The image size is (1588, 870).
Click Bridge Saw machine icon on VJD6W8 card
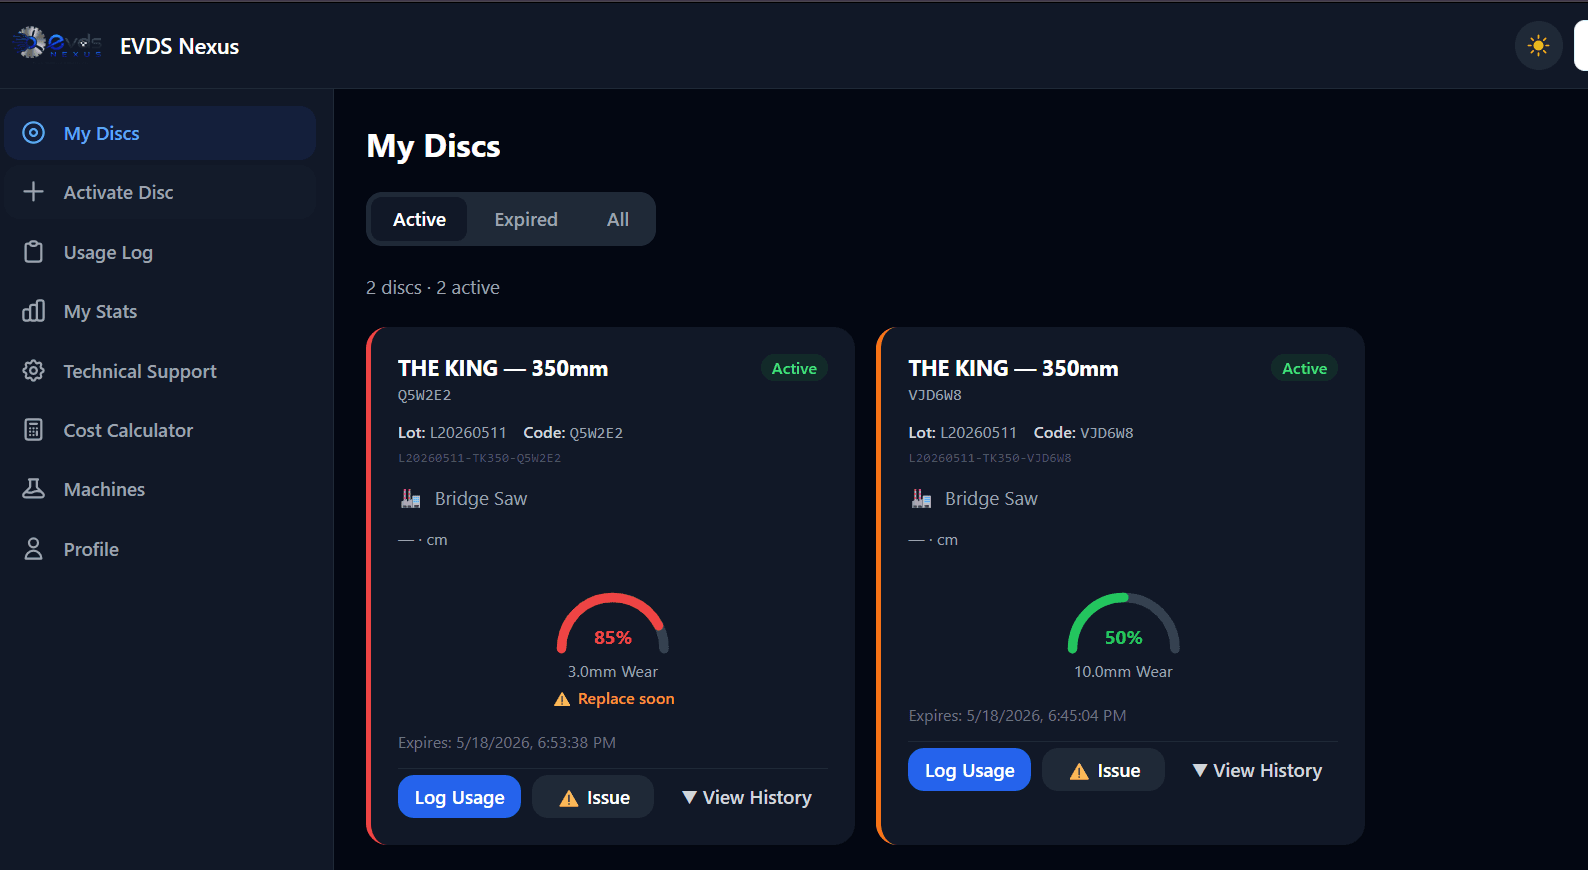pyautogui.click(x=921, y=498)
